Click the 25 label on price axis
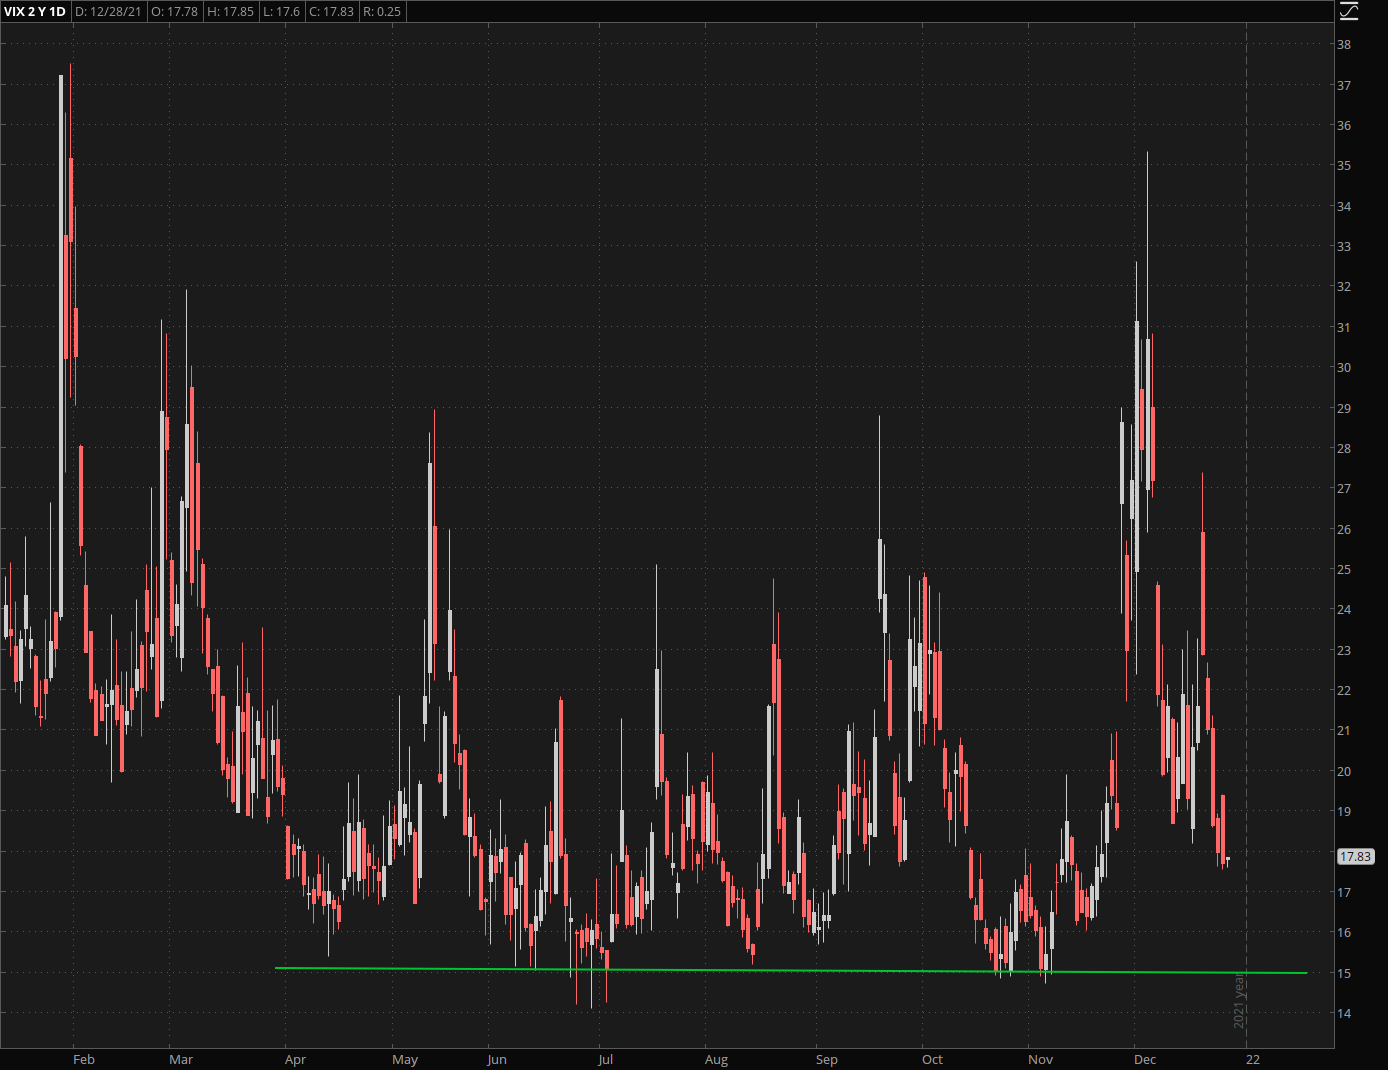This screenshot has height=1070, width=1388. 1344,569
